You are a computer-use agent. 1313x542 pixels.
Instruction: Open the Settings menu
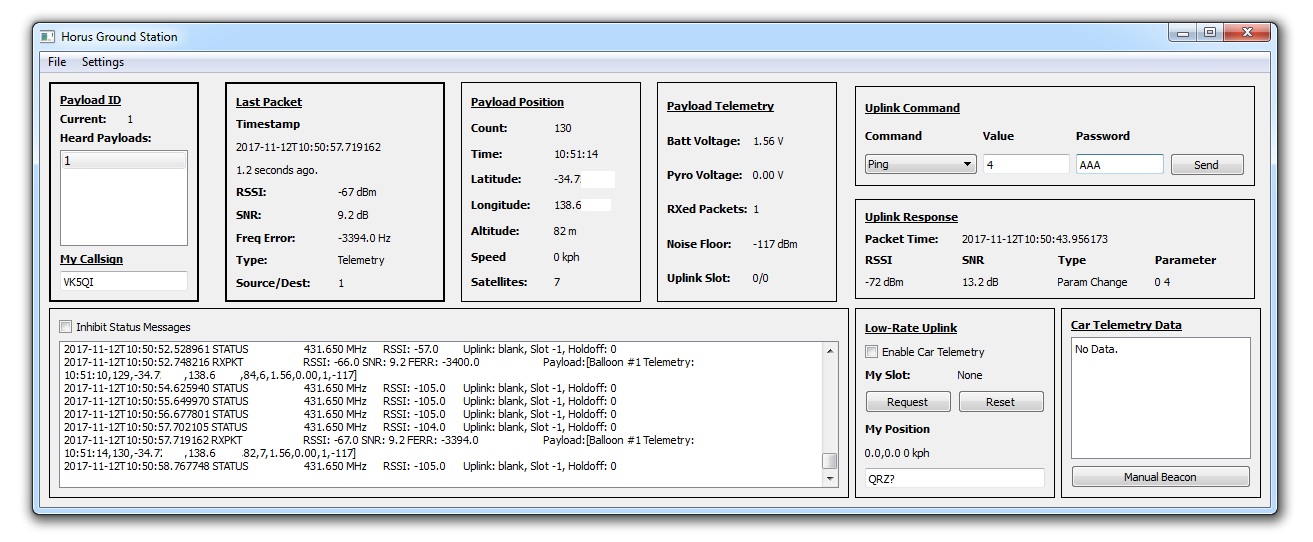103,62
